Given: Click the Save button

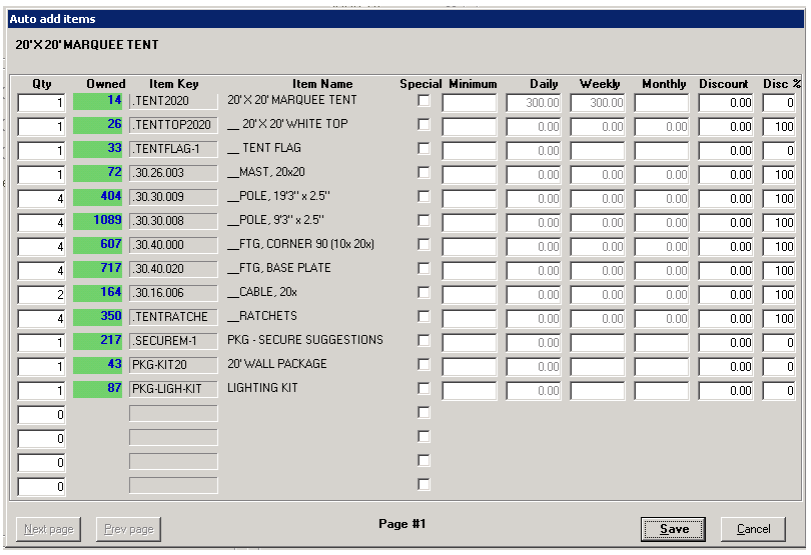Looking at the screenshot, I should coord(673,529).
